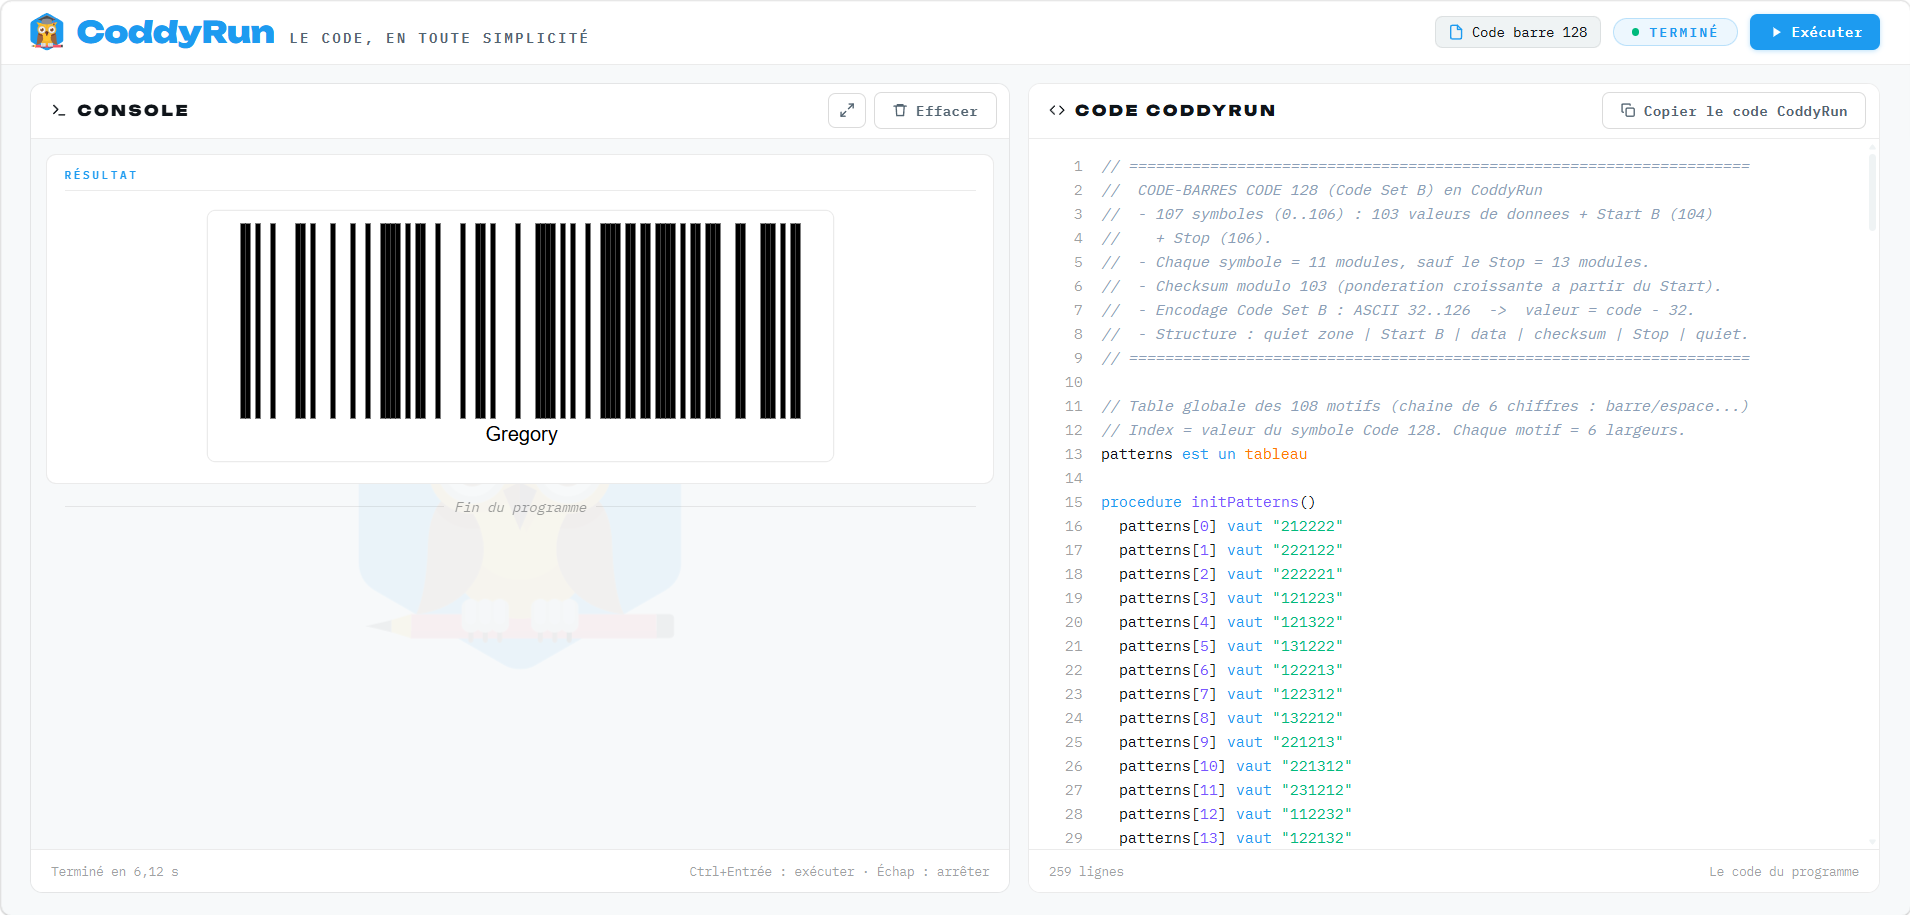Click the angle brackets icon beside CODE CODDYRUN
The image size is (1910, 915).
[1057, 110]
